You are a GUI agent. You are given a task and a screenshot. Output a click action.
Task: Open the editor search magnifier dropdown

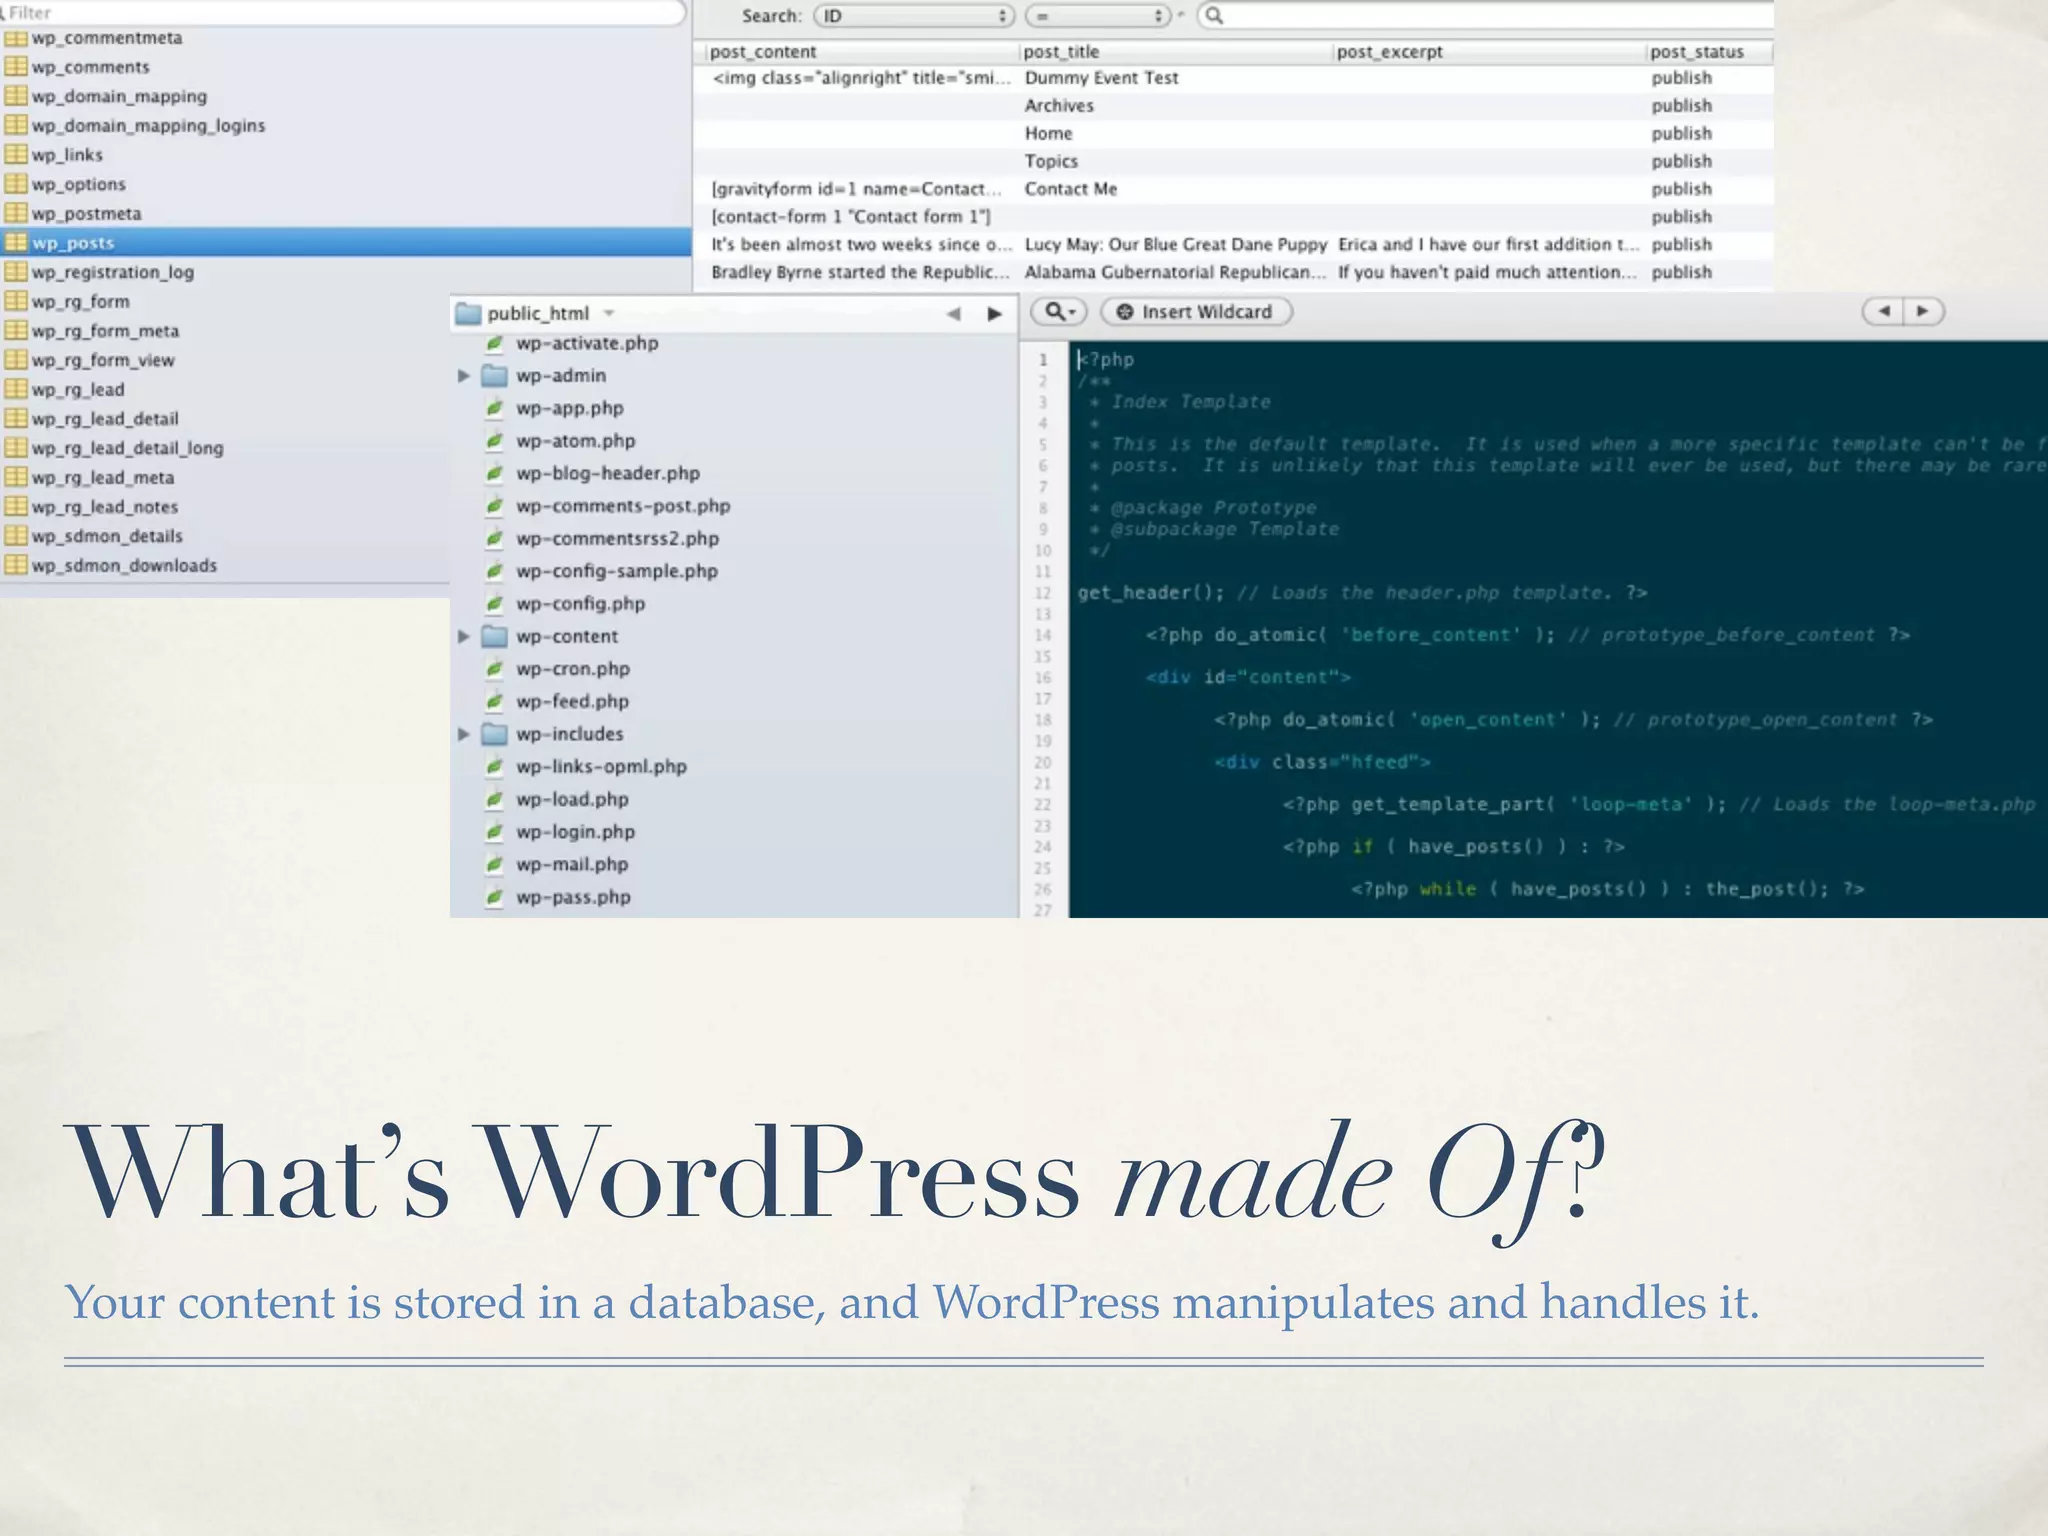tap(1059, 312)
